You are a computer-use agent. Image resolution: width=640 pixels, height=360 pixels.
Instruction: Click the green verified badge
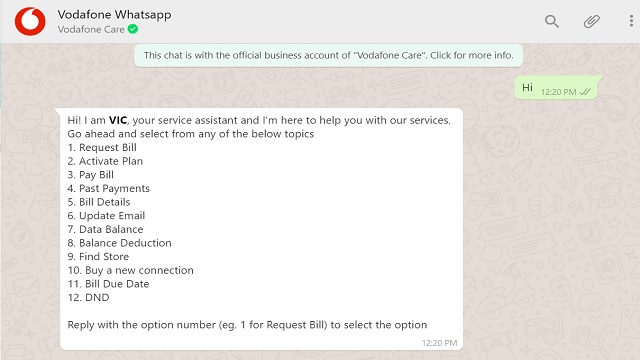[x=133, y=29]
